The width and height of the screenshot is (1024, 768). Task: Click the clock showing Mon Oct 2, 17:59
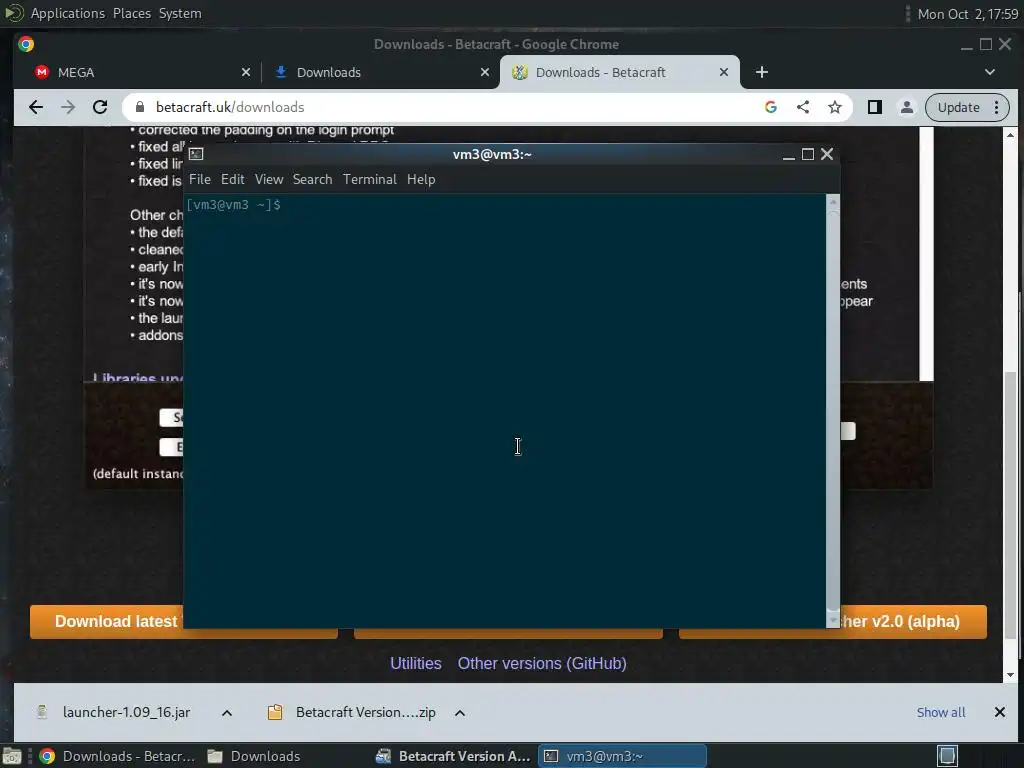tap(967, 13)
